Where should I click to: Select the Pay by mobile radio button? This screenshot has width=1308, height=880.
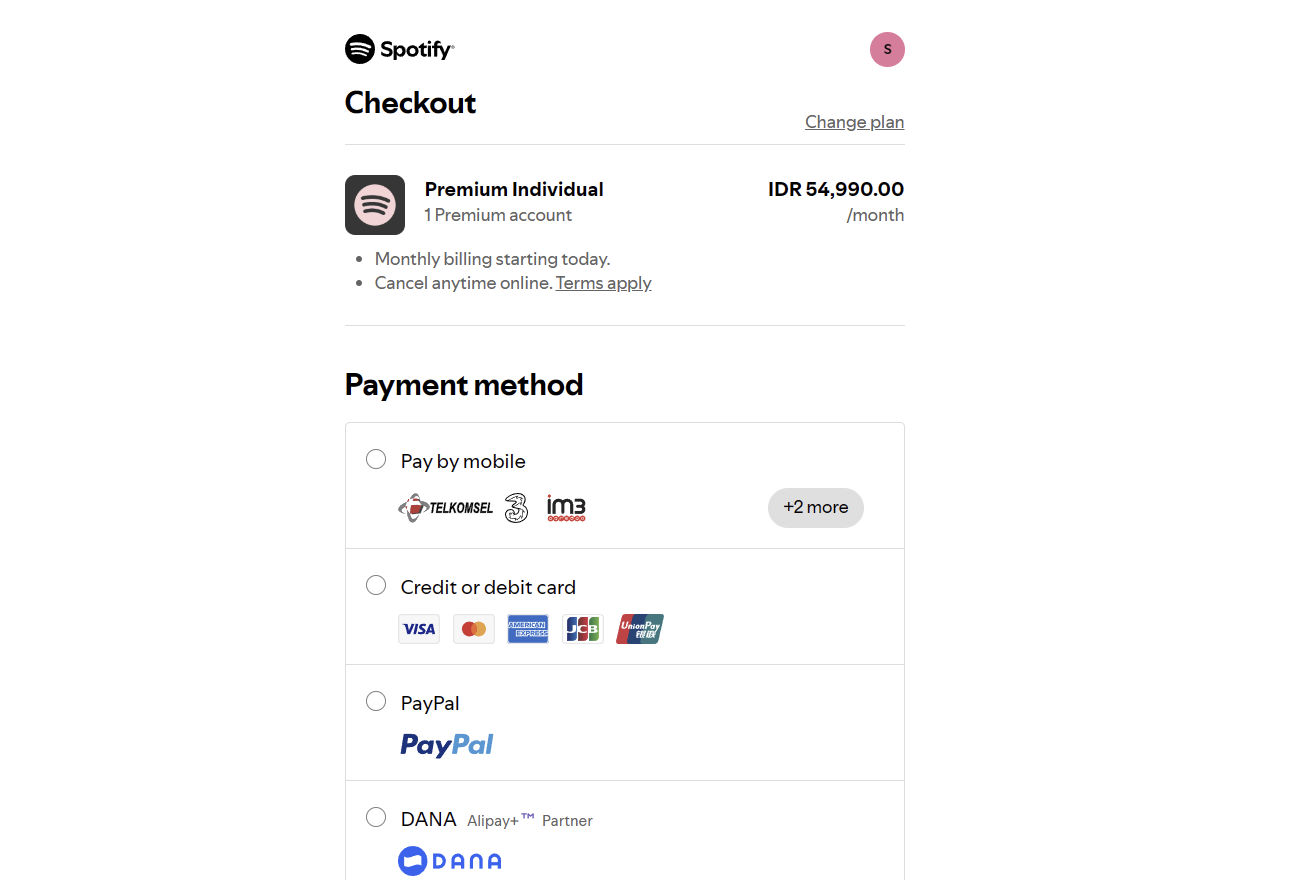point(376,459)
